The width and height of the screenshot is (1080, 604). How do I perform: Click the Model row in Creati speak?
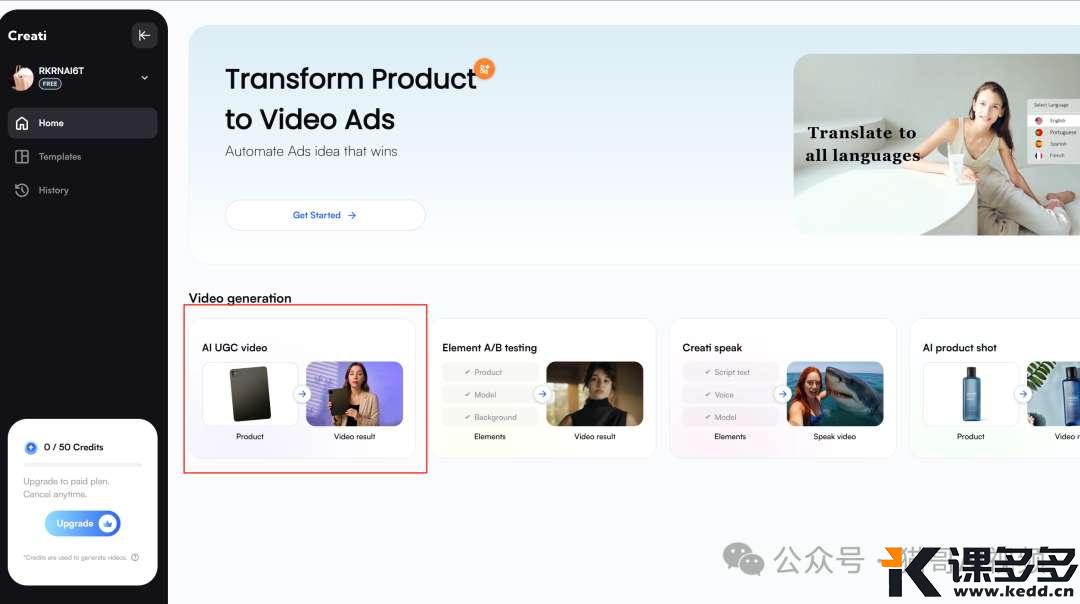[x=731, y=417]
